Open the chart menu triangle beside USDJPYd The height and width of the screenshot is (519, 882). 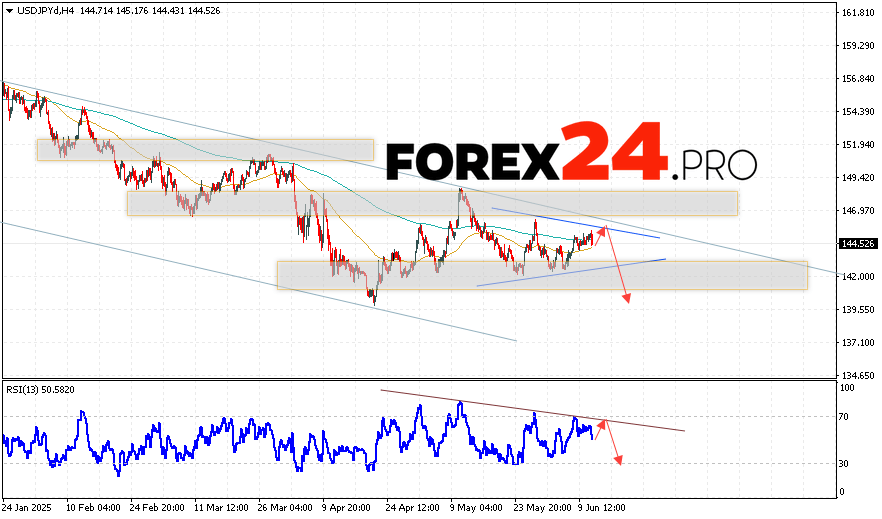click(7, 10)
